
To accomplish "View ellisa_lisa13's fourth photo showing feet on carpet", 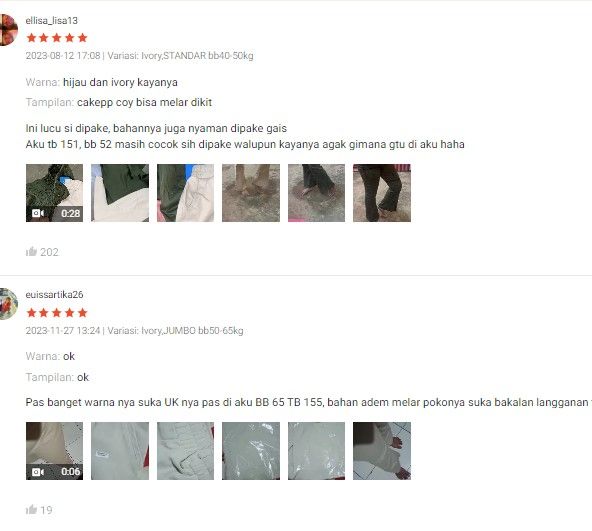I will [x=251, y=193].
